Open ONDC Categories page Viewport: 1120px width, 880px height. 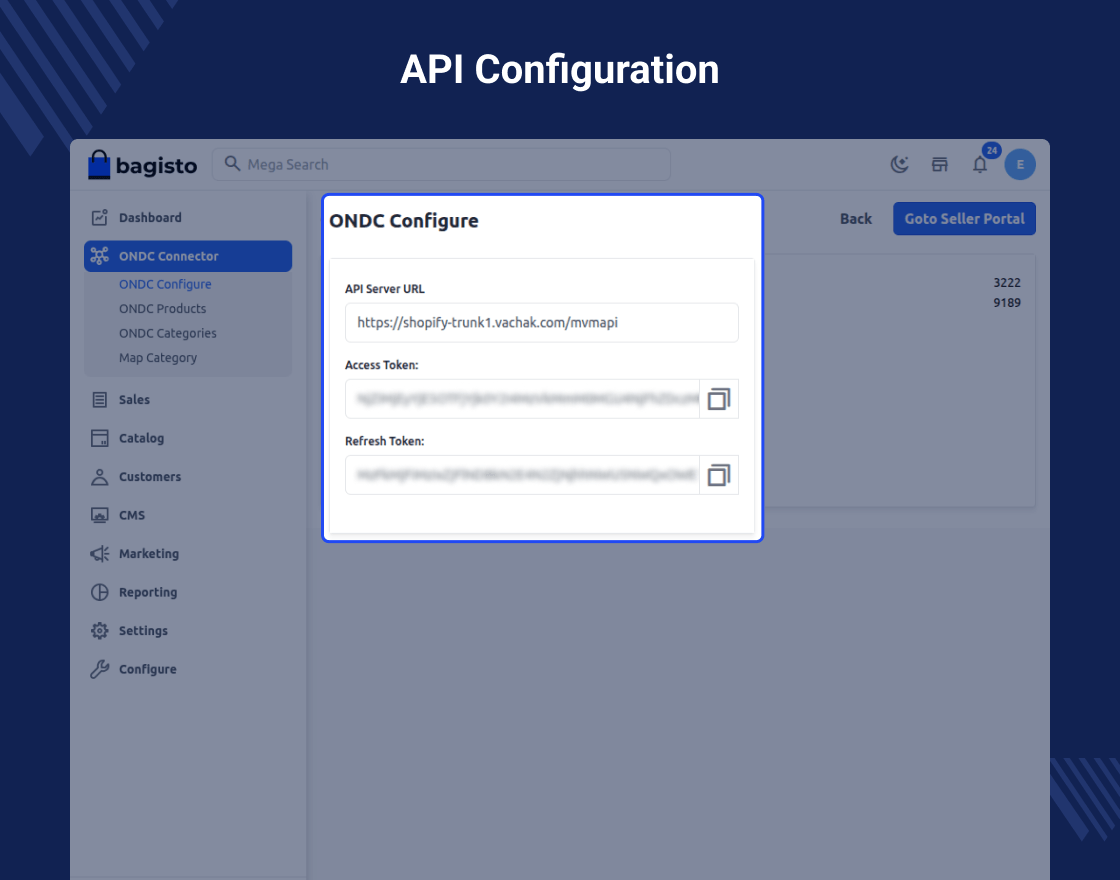pyautogui.click(x=167, y=333)
